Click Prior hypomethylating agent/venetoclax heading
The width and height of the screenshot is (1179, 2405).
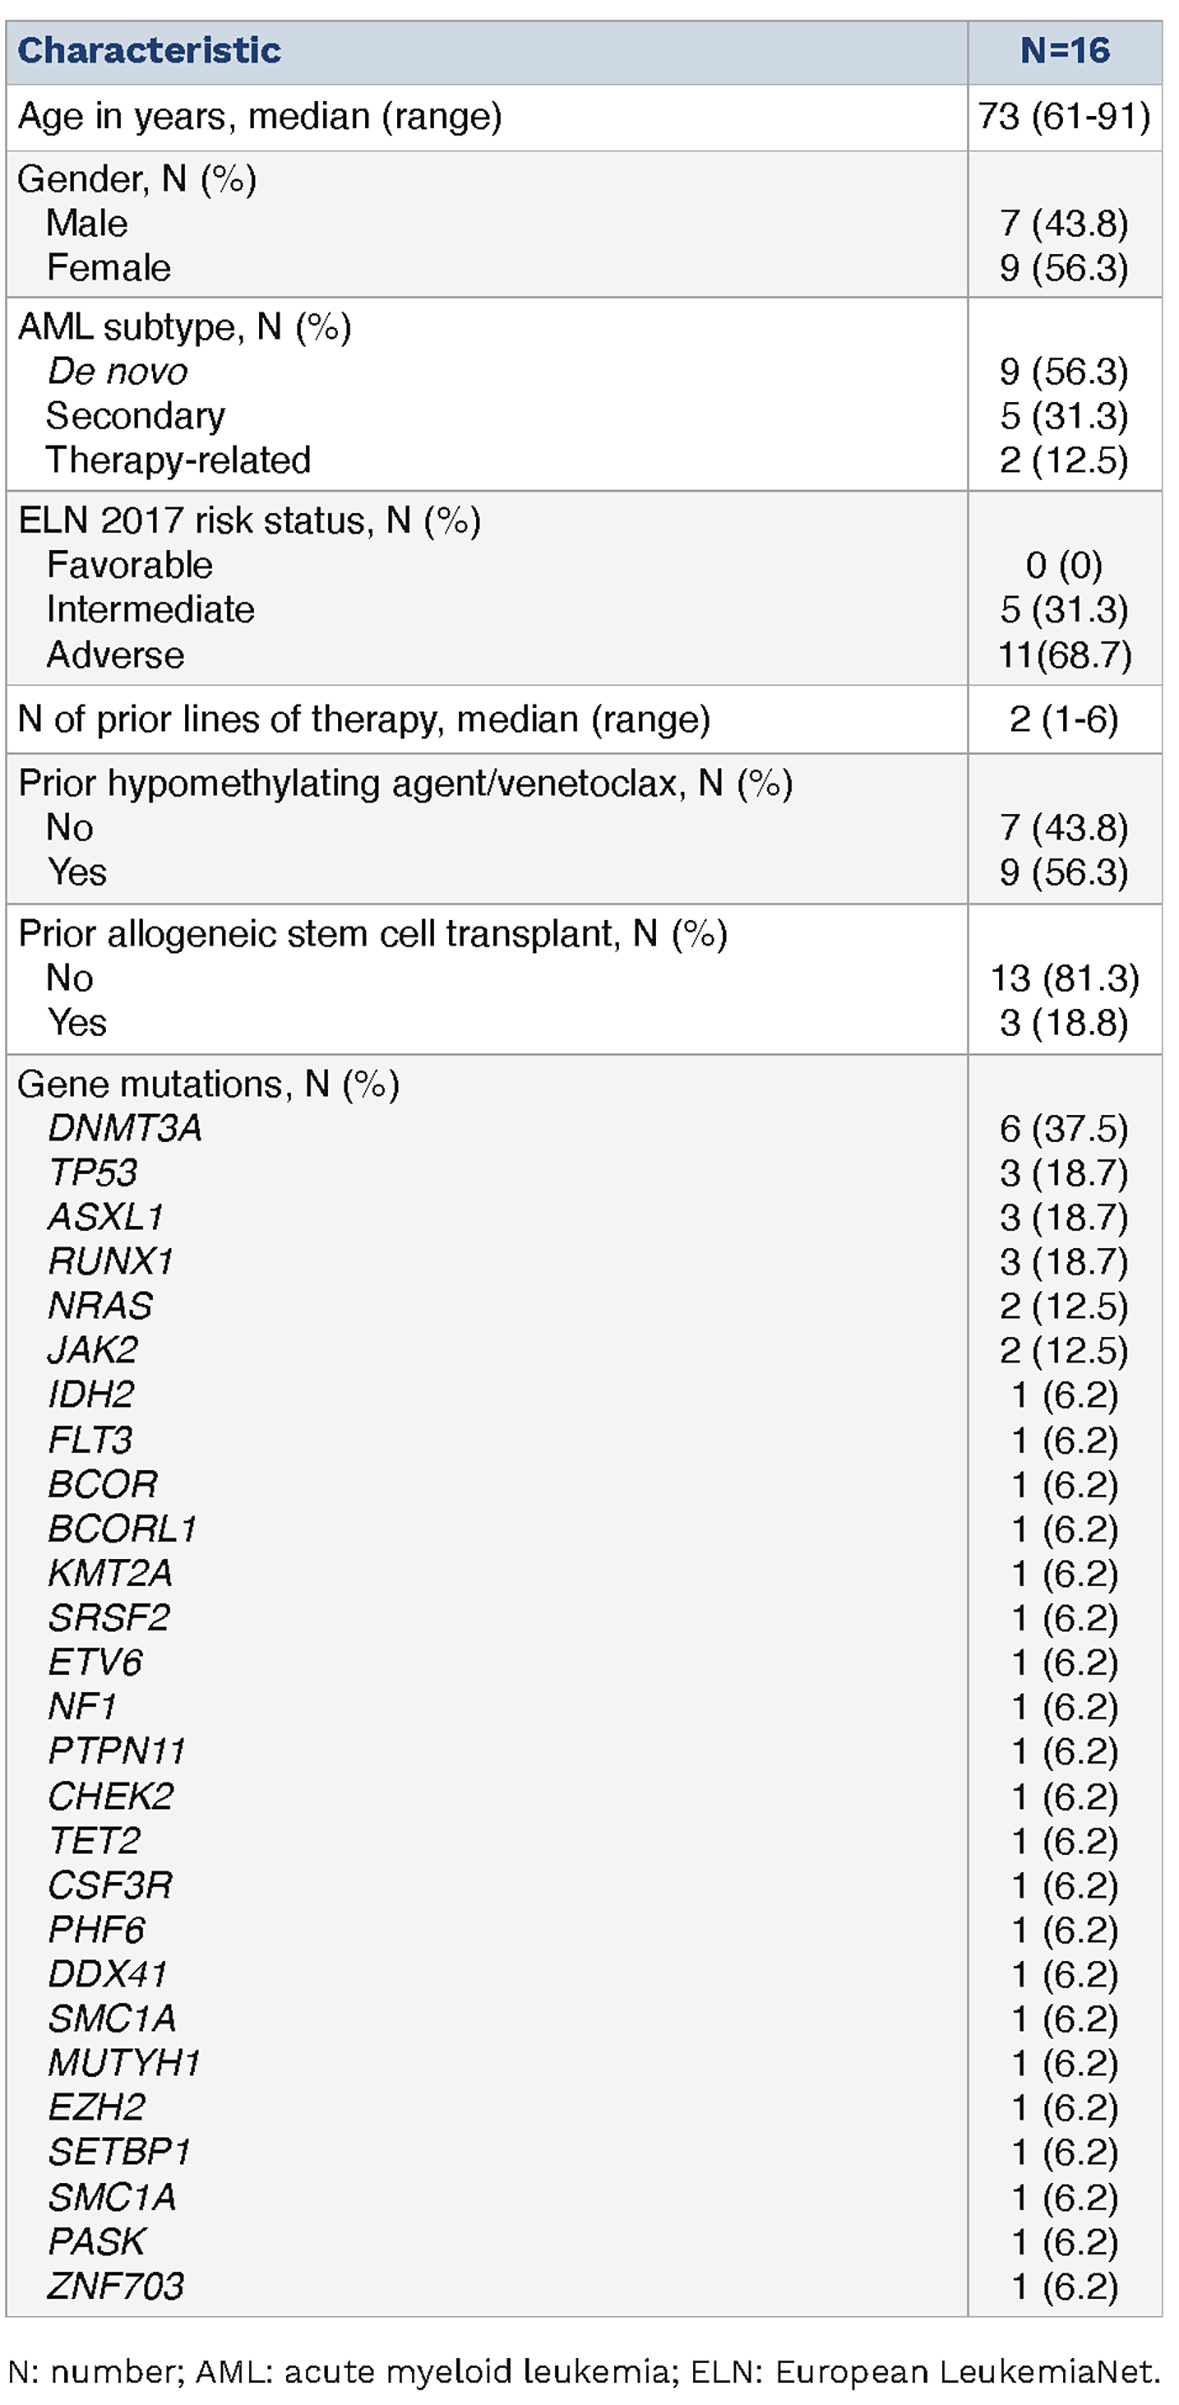[x=405, y=783]
